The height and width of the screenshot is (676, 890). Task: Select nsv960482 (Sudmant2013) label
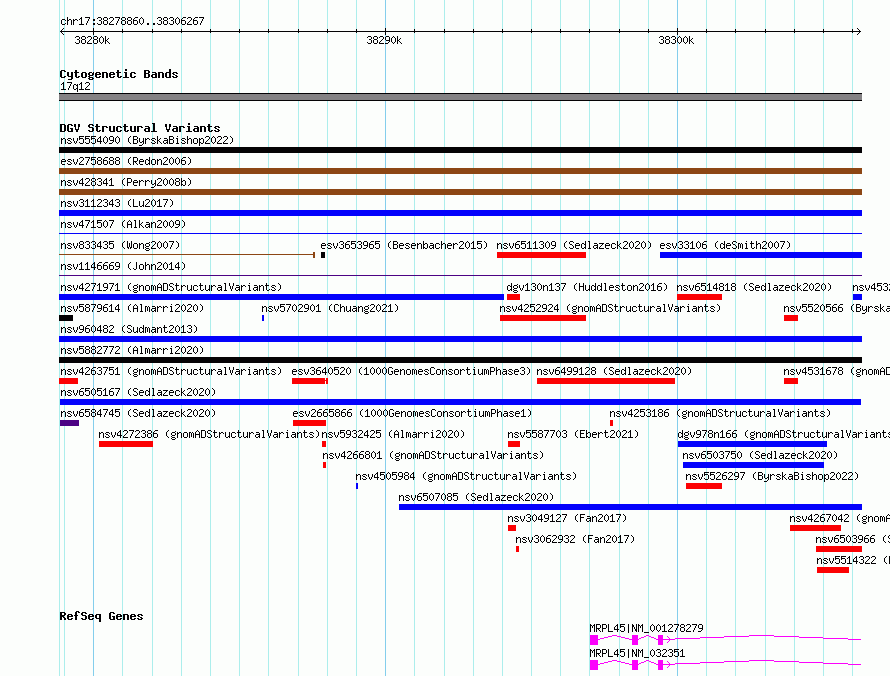(x=129, y=329)
